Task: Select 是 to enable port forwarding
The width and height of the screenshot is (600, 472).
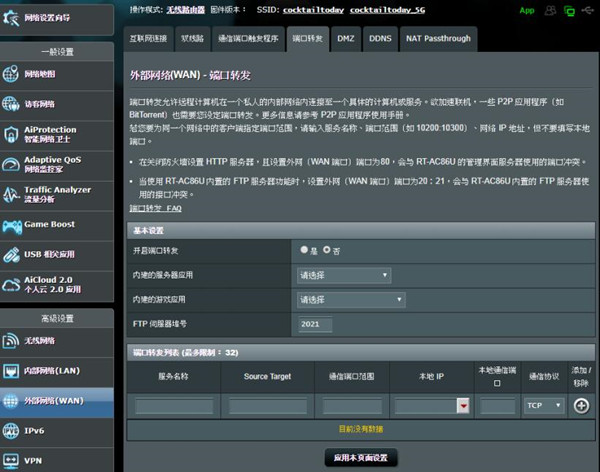Action: [304, 250]
